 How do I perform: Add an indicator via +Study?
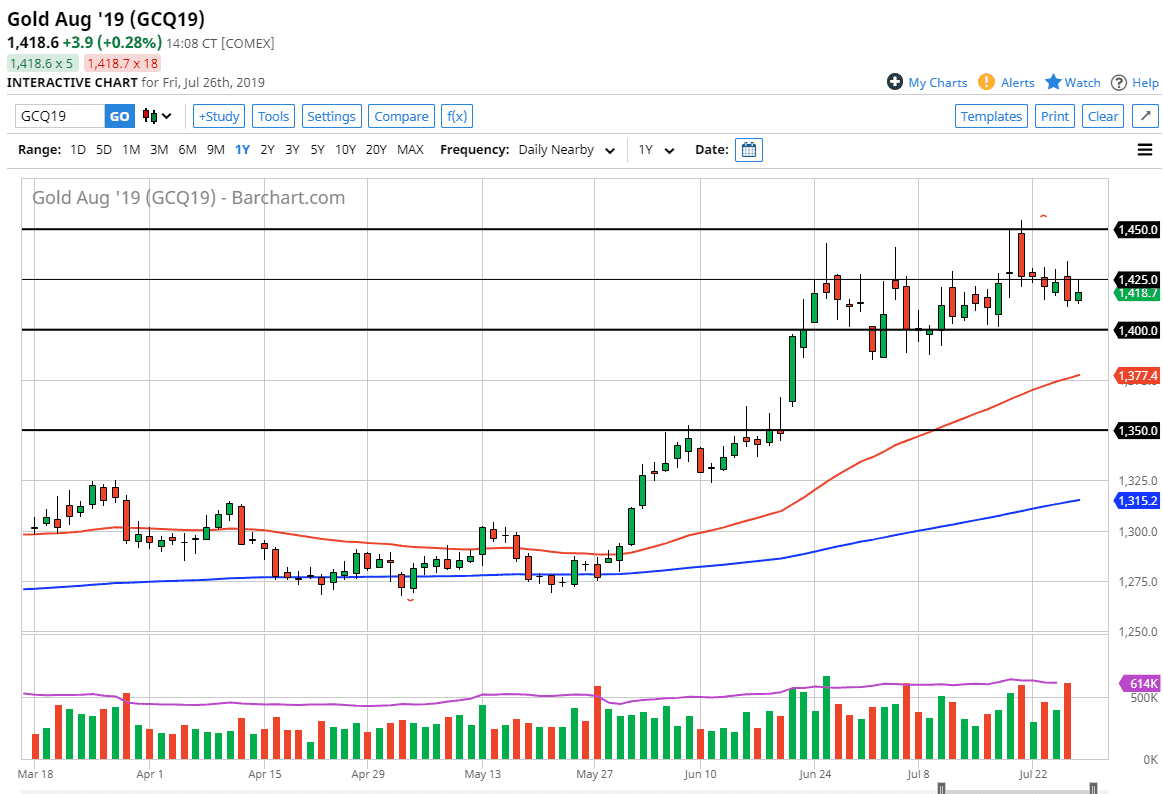pos(218,115)
